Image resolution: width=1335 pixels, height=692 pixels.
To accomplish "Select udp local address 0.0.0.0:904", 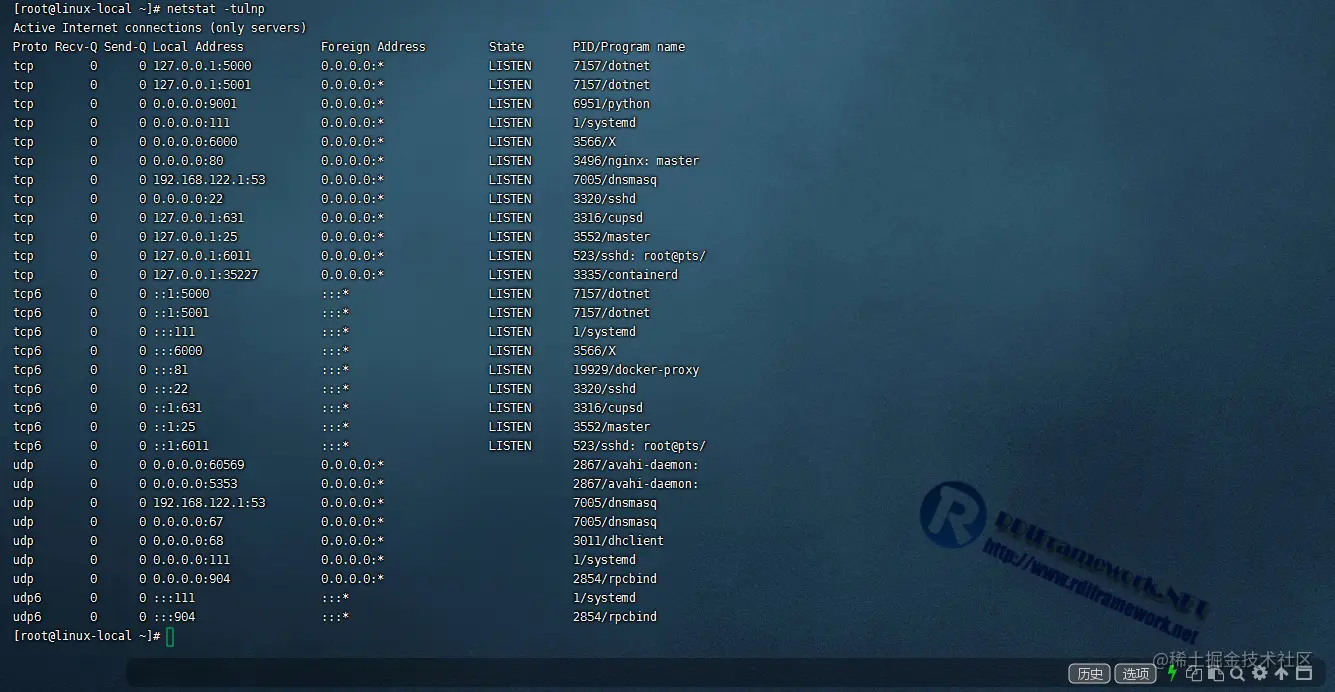I will coord(191,579).
